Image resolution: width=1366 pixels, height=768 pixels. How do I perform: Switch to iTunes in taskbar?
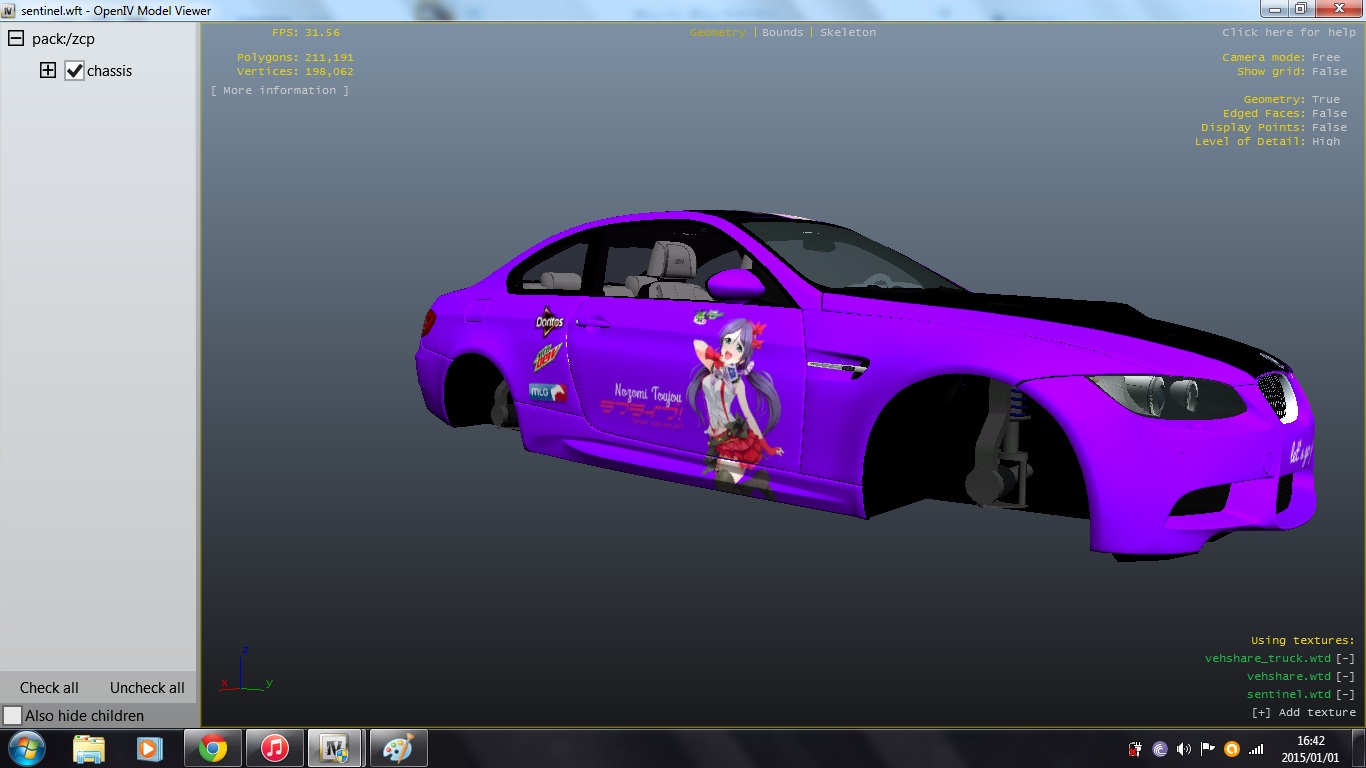[x=275, y=747]
